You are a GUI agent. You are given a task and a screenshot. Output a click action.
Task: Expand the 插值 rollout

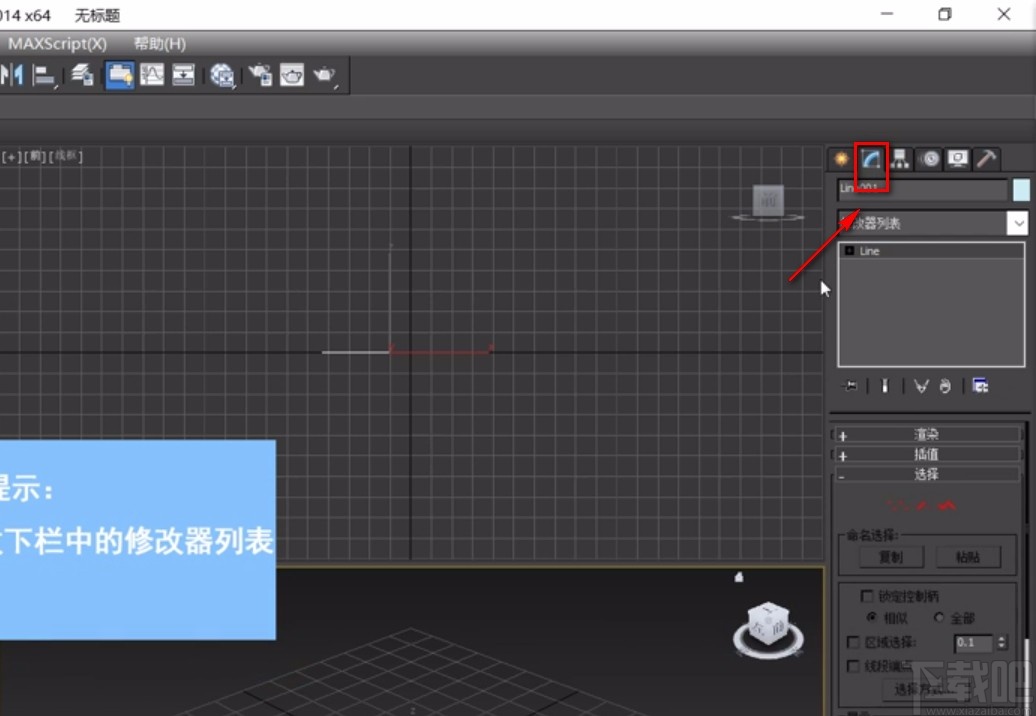click(x=927, y=454)
